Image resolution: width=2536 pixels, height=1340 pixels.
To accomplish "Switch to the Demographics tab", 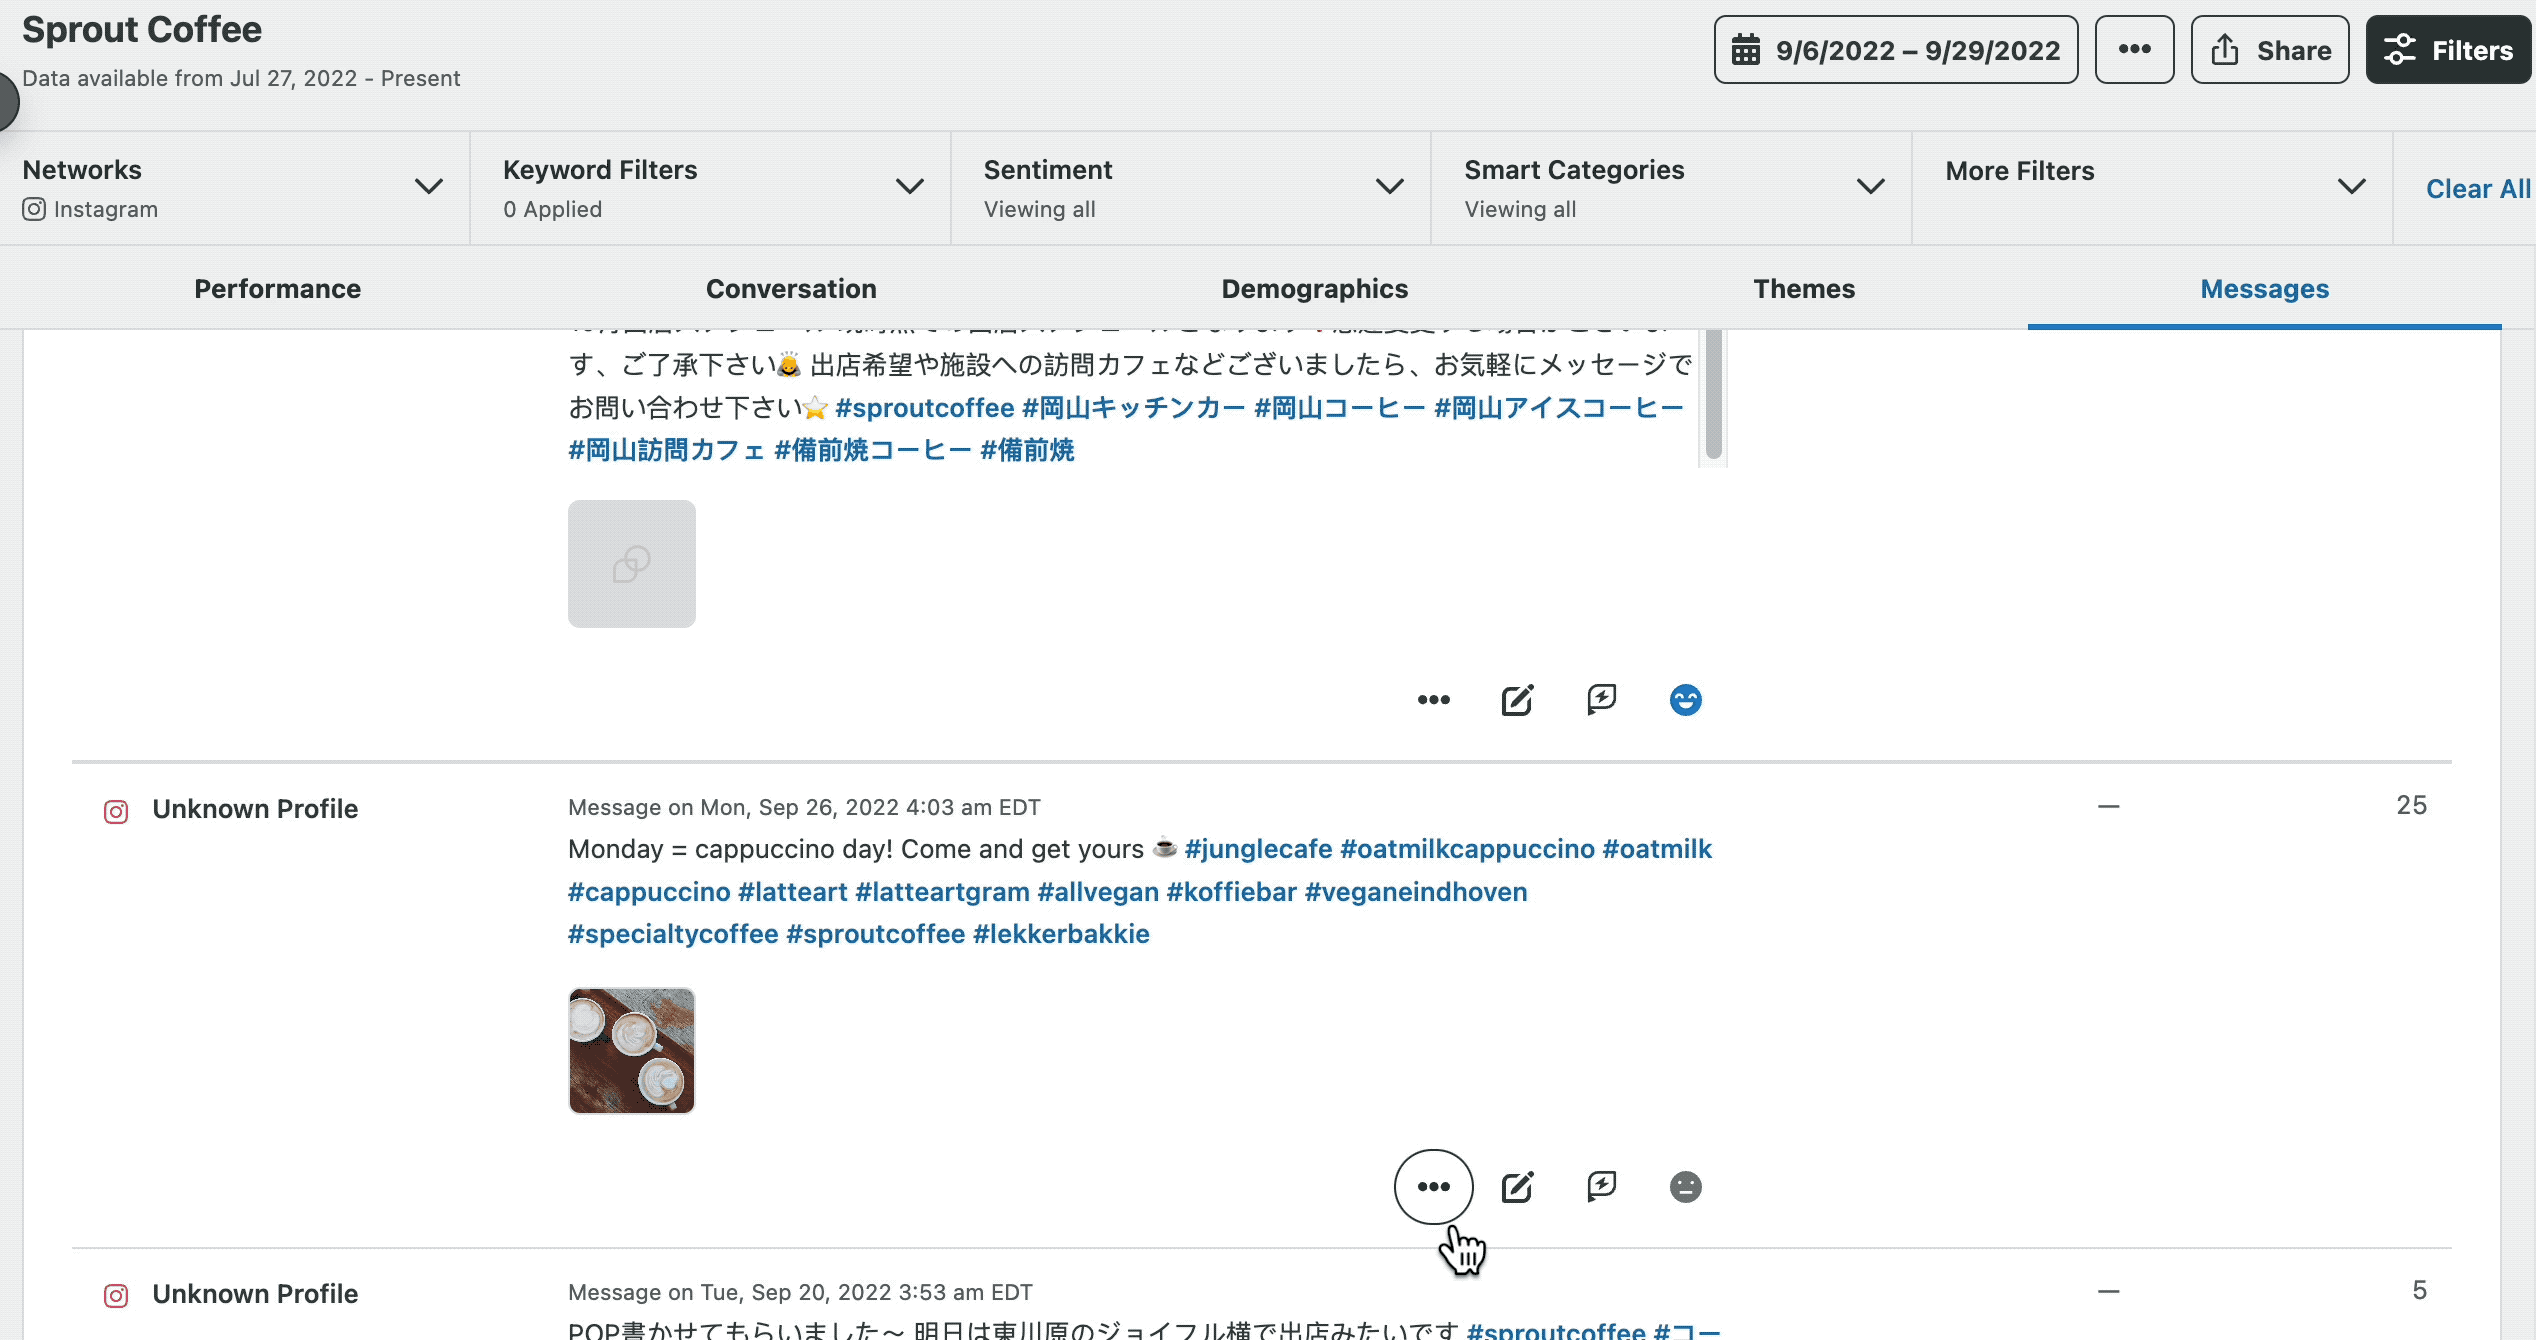I will click(x=1314, y=289).
